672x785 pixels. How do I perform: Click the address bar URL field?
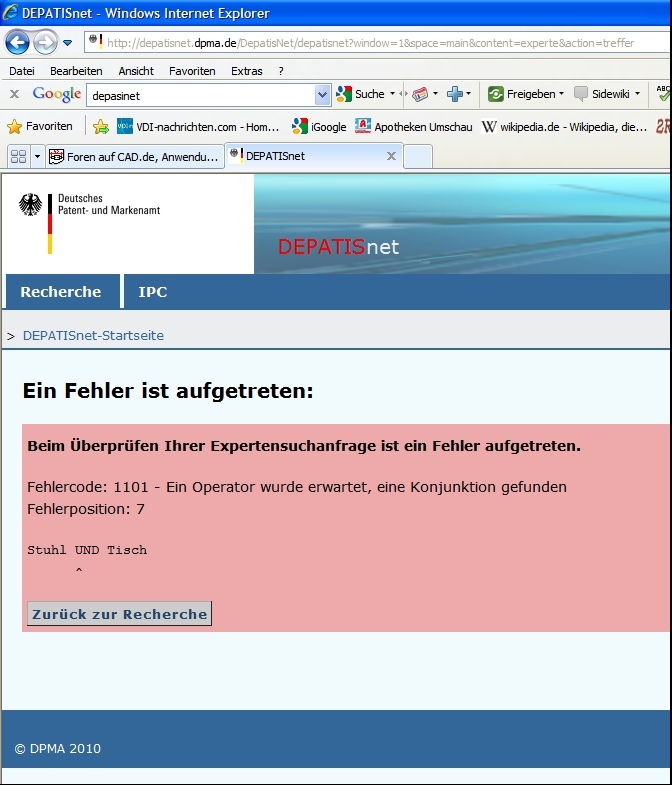[x=378, y=43]
